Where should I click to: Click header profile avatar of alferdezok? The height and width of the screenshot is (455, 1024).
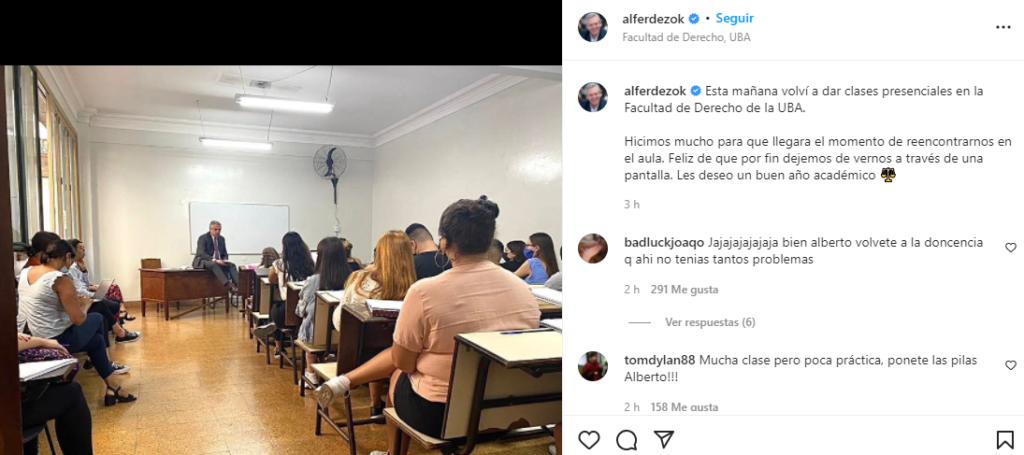click(x=593, y=27)
